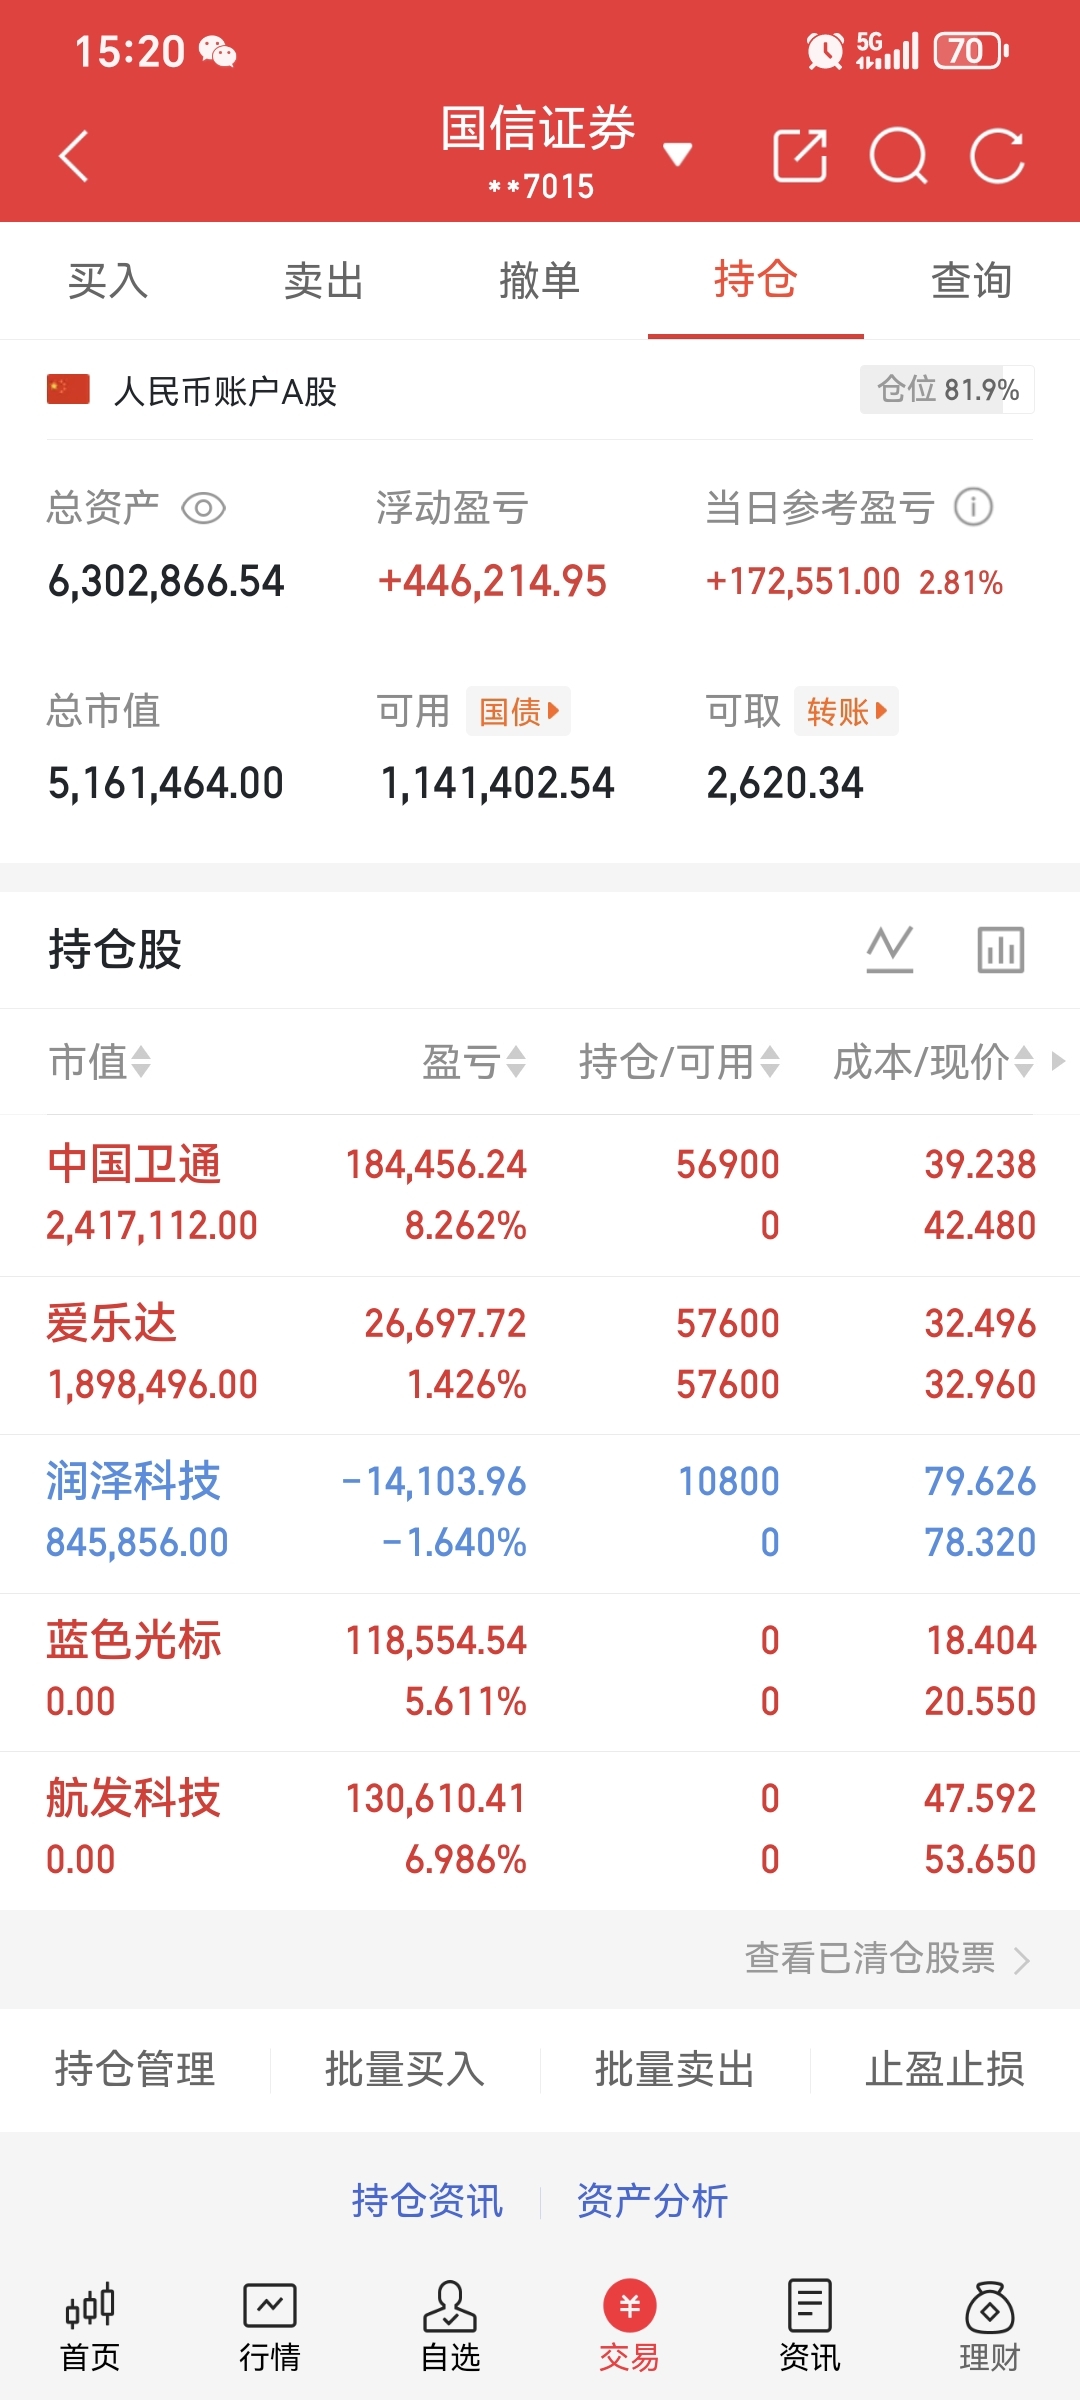Viewport: 1080px width, 2400px height.
Task: Tap 总市值 value 5,161,464.00
Action: click(x=166, y=783)
